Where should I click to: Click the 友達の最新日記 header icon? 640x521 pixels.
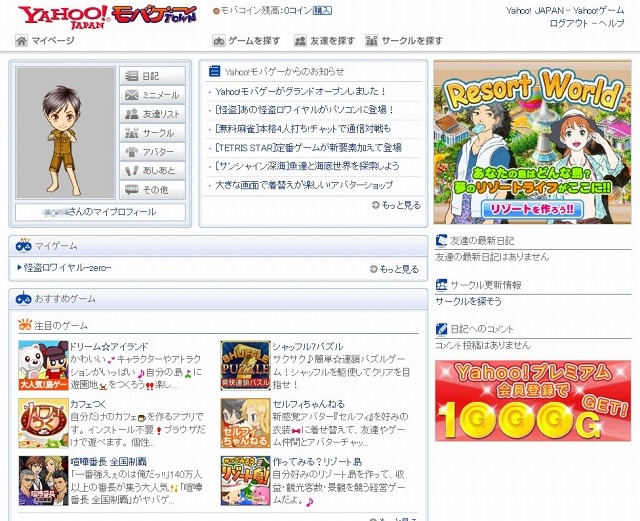pos(441,240)
